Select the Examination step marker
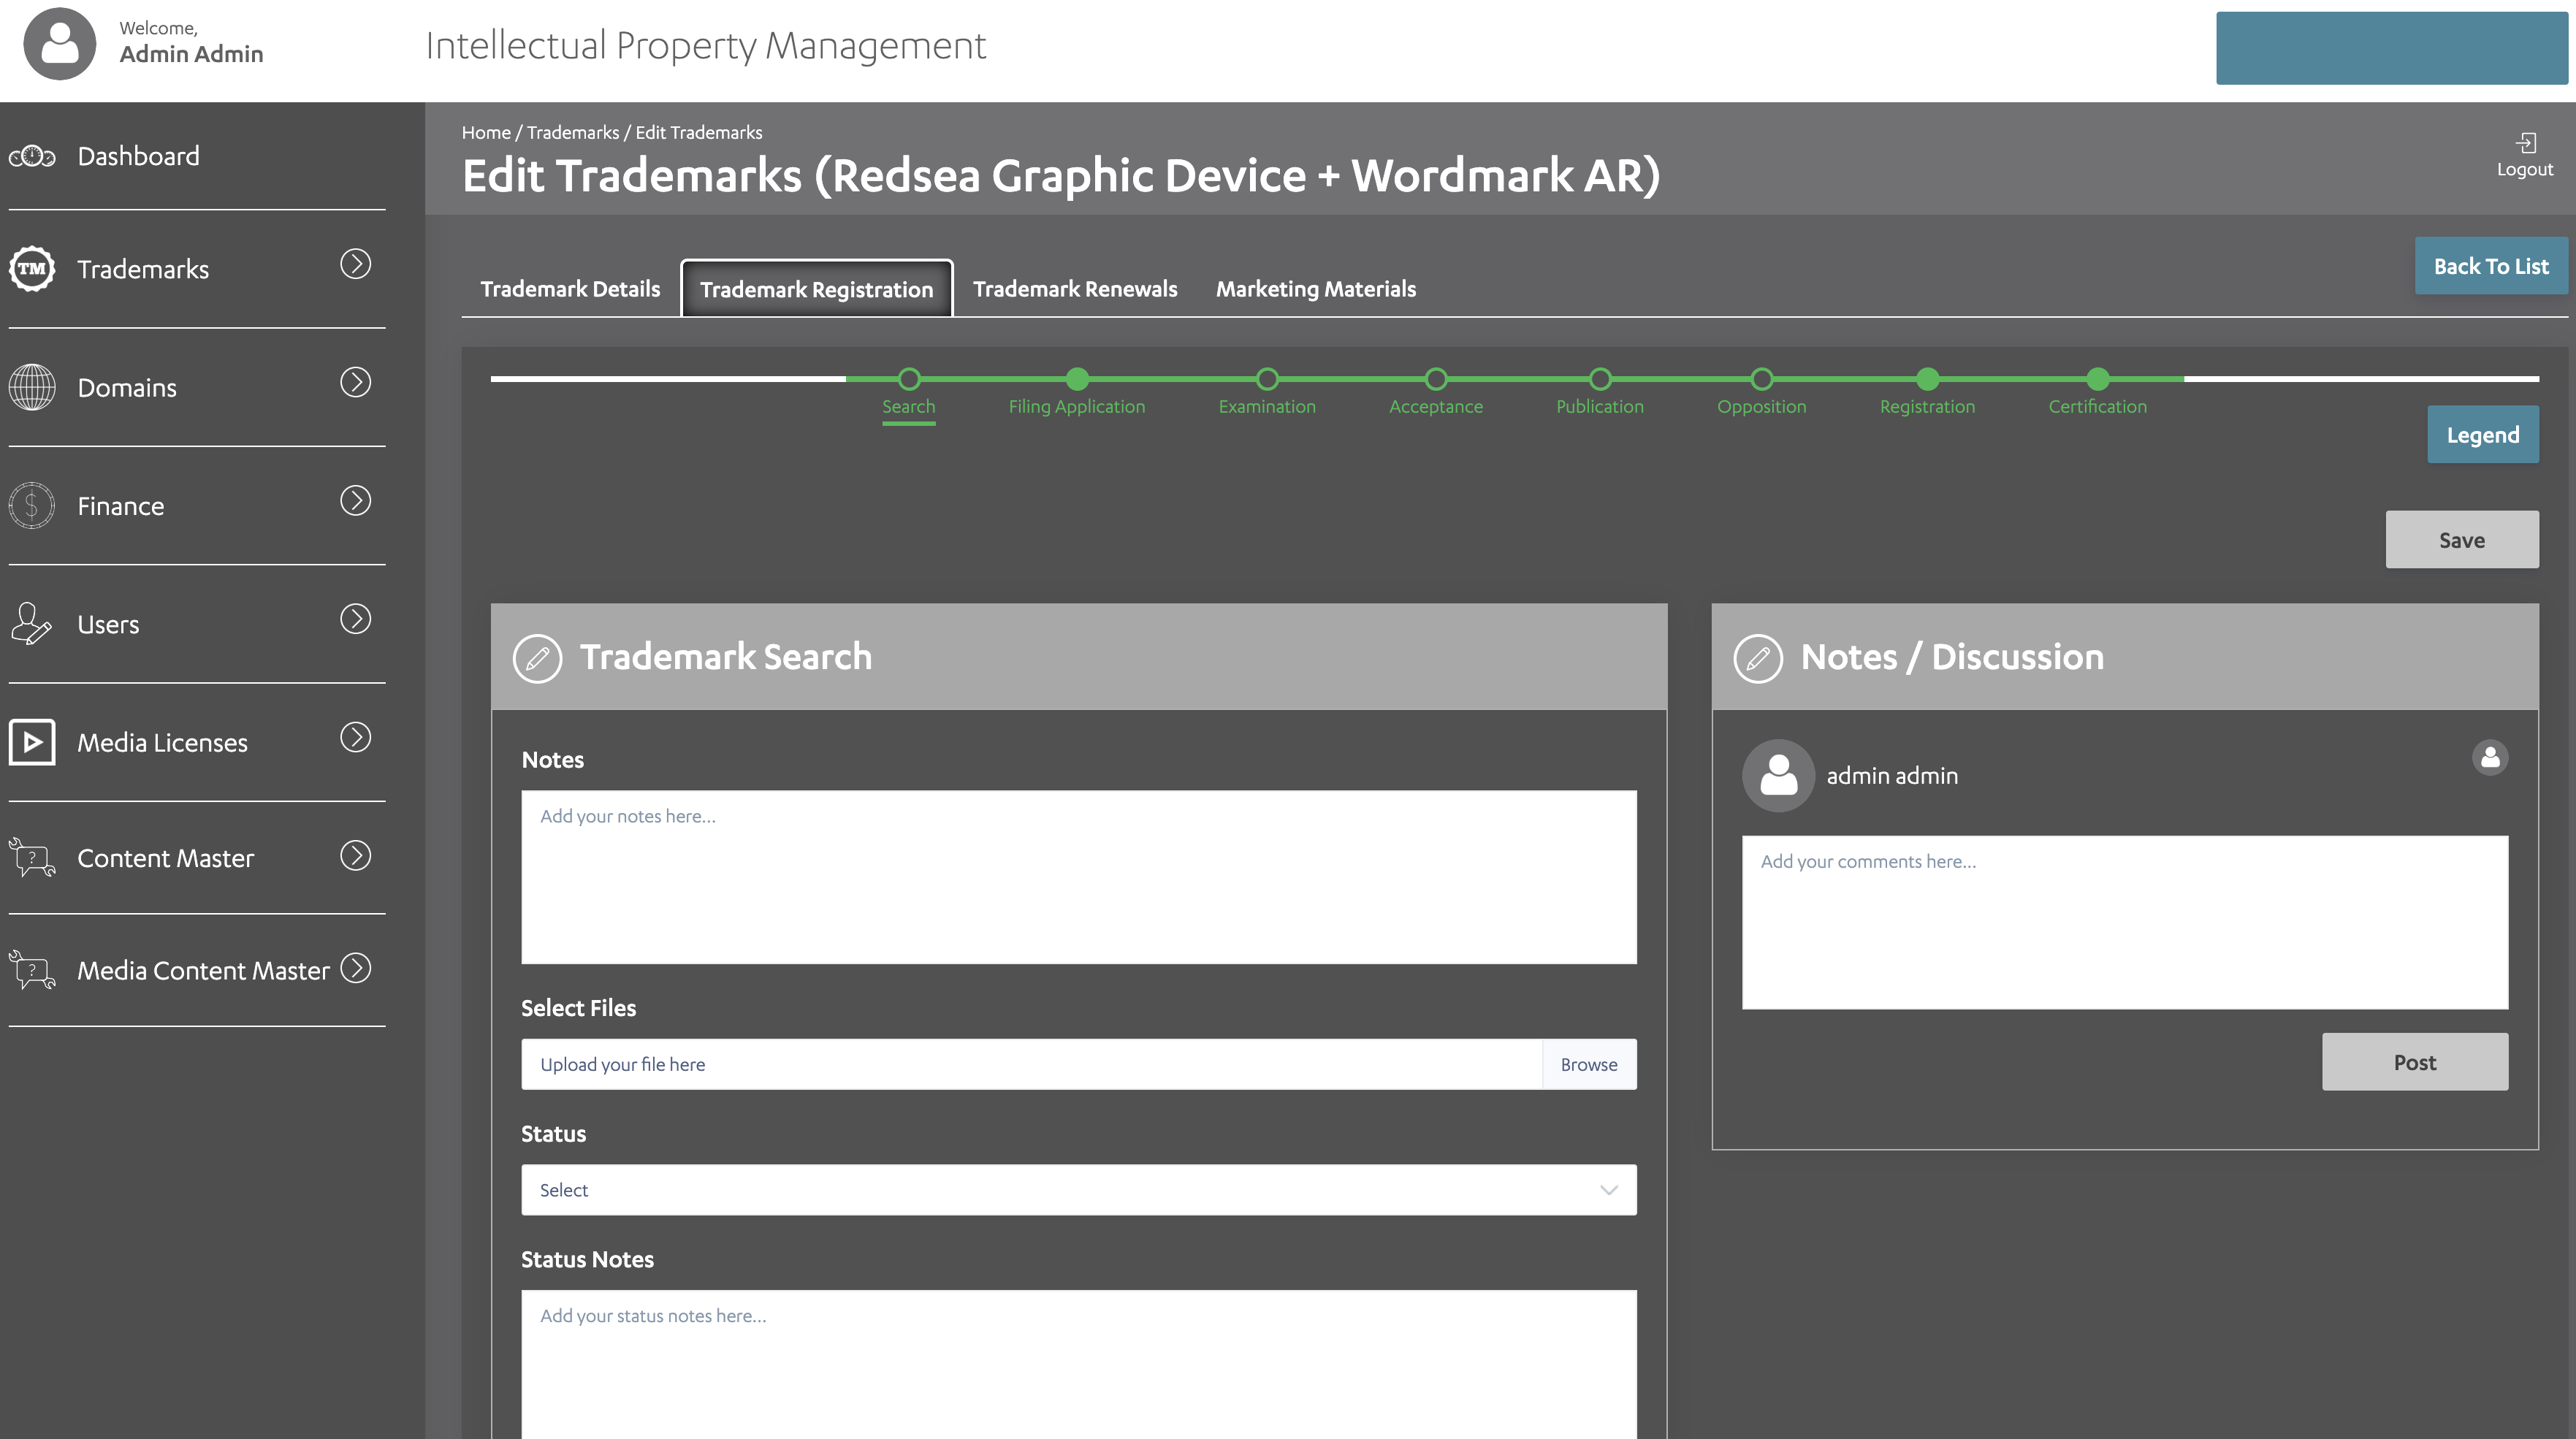The image size is (2576, 1439). click(1267, 379)
